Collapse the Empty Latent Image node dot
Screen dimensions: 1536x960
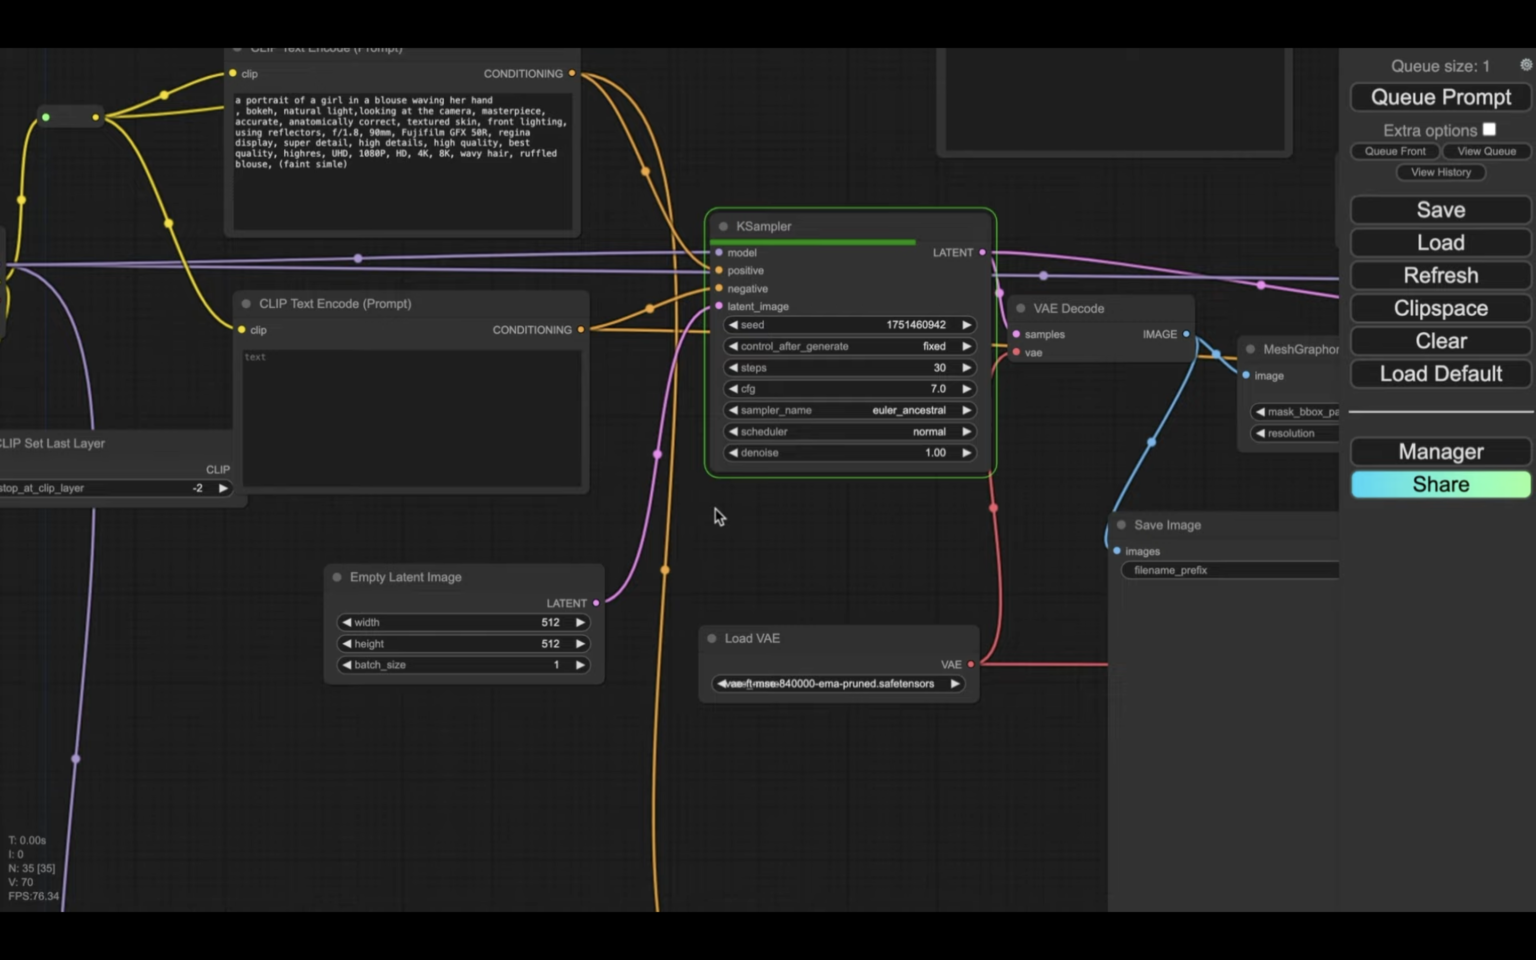(x=337, y=577)
